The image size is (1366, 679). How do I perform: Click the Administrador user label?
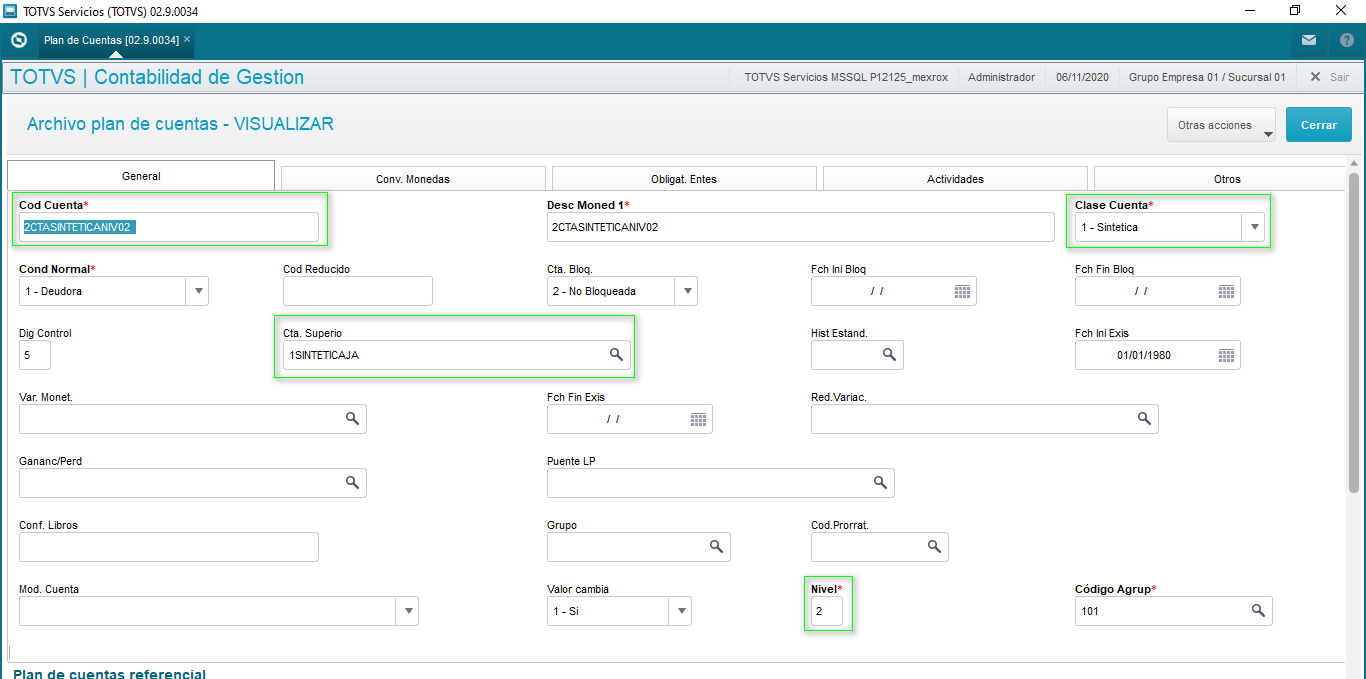pyautogui.click(x=1001, y=77)
